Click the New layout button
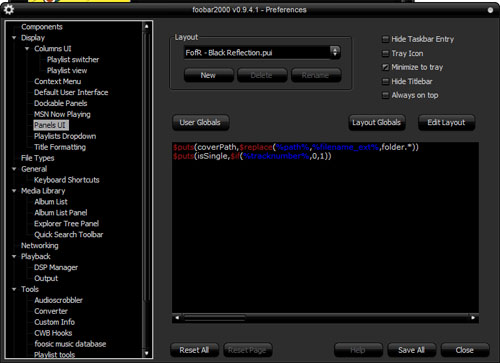This screenshot has height=363, width=500. (208, 75)
